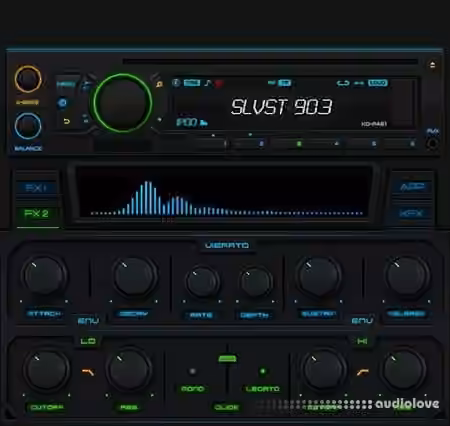
Task: Click the SLVST 903 preset name
Action: click(282, 107)
